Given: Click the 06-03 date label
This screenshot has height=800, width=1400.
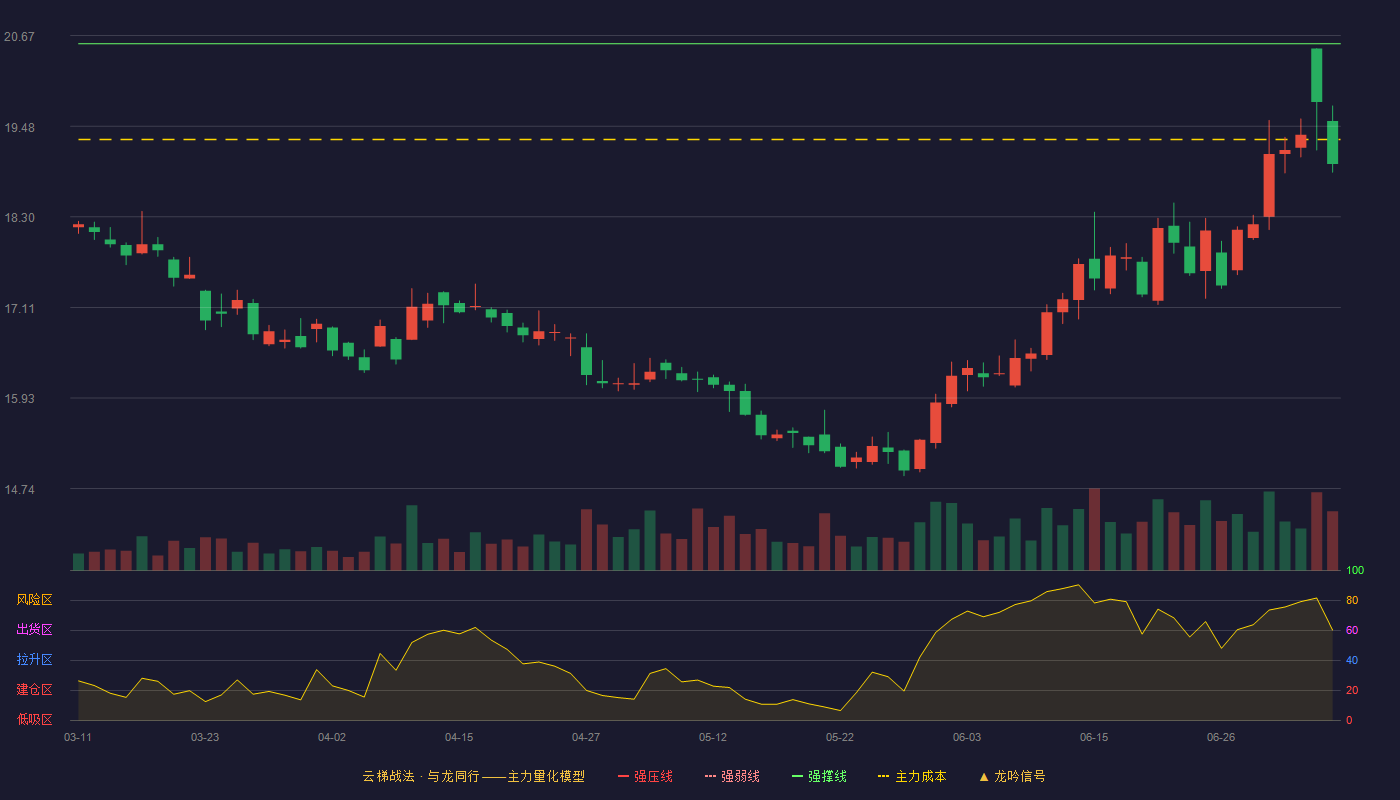Looking at the screenshot, I should pos(967,737).
